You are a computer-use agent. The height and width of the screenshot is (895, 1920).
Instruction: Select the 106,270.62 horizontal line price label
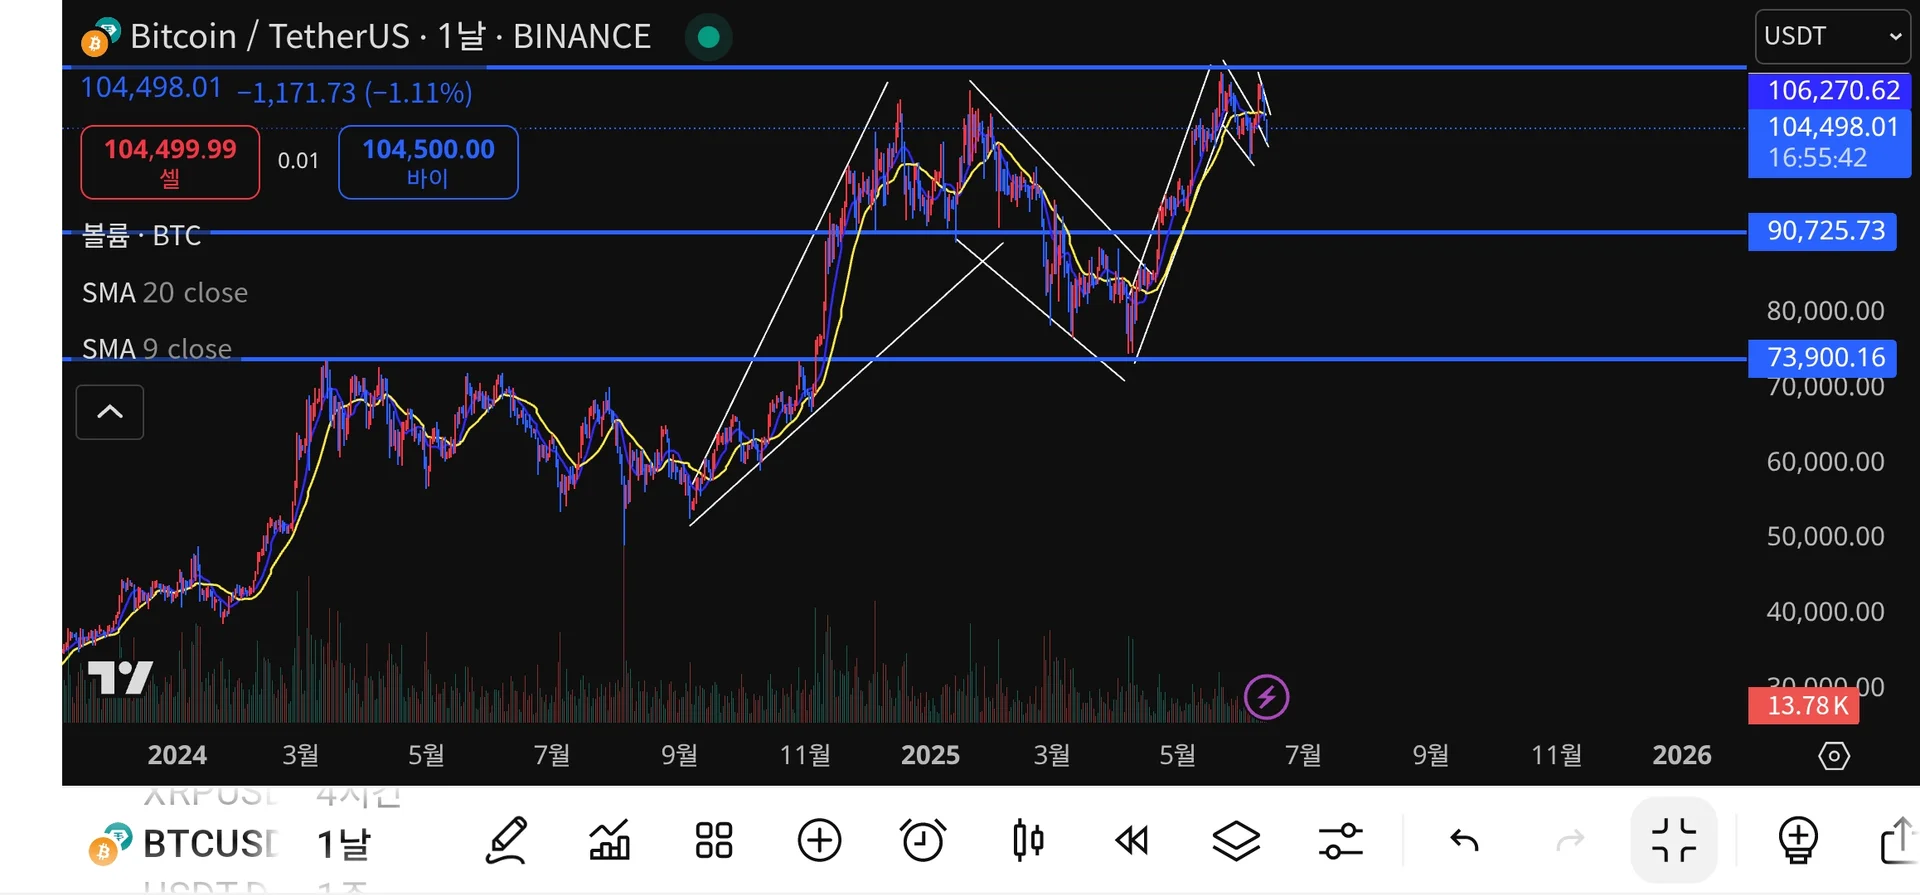[1830, 90]
